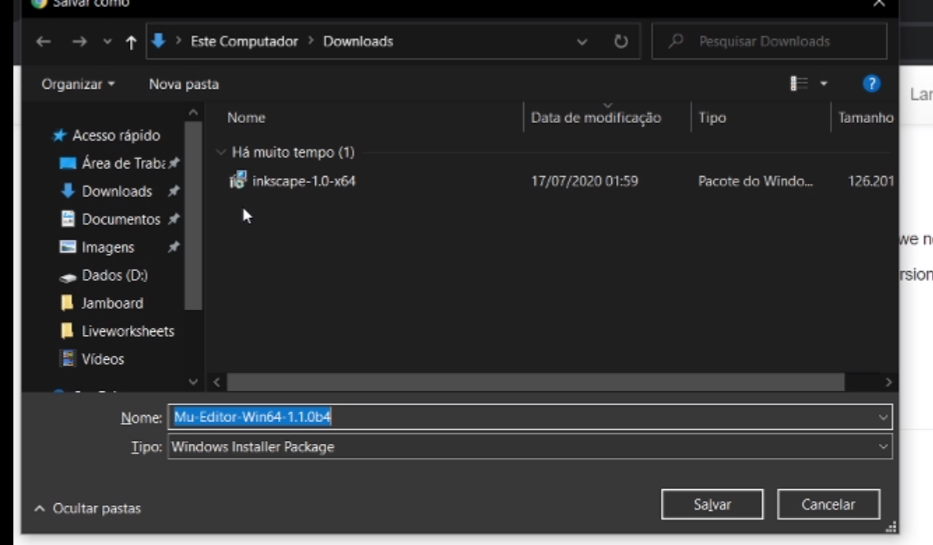
Task: Expand the Nome filename dropdown arrow
Action: (883, 418)
